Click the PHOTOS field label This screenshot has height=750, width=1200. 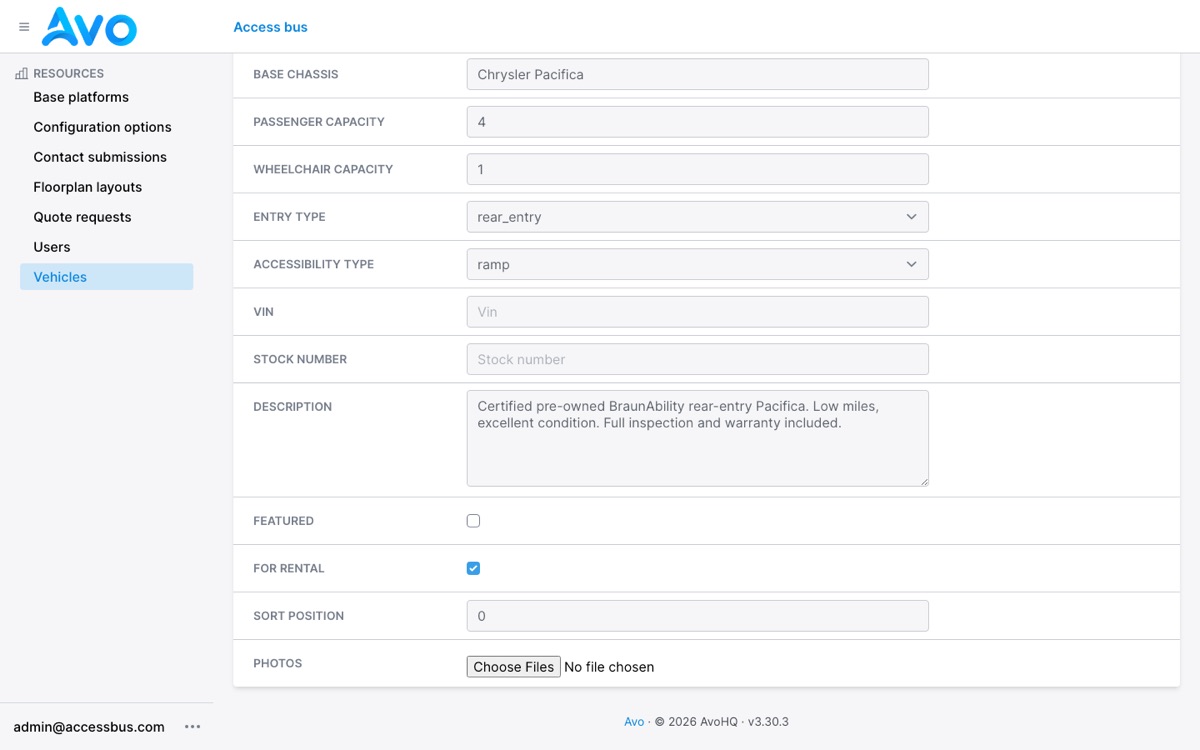(277, 663)
